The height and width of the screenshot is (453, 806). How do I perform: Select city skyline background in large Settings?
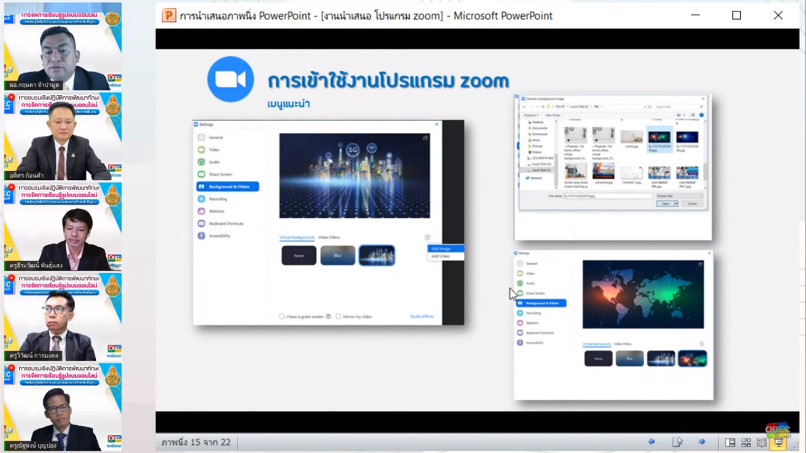377,256
